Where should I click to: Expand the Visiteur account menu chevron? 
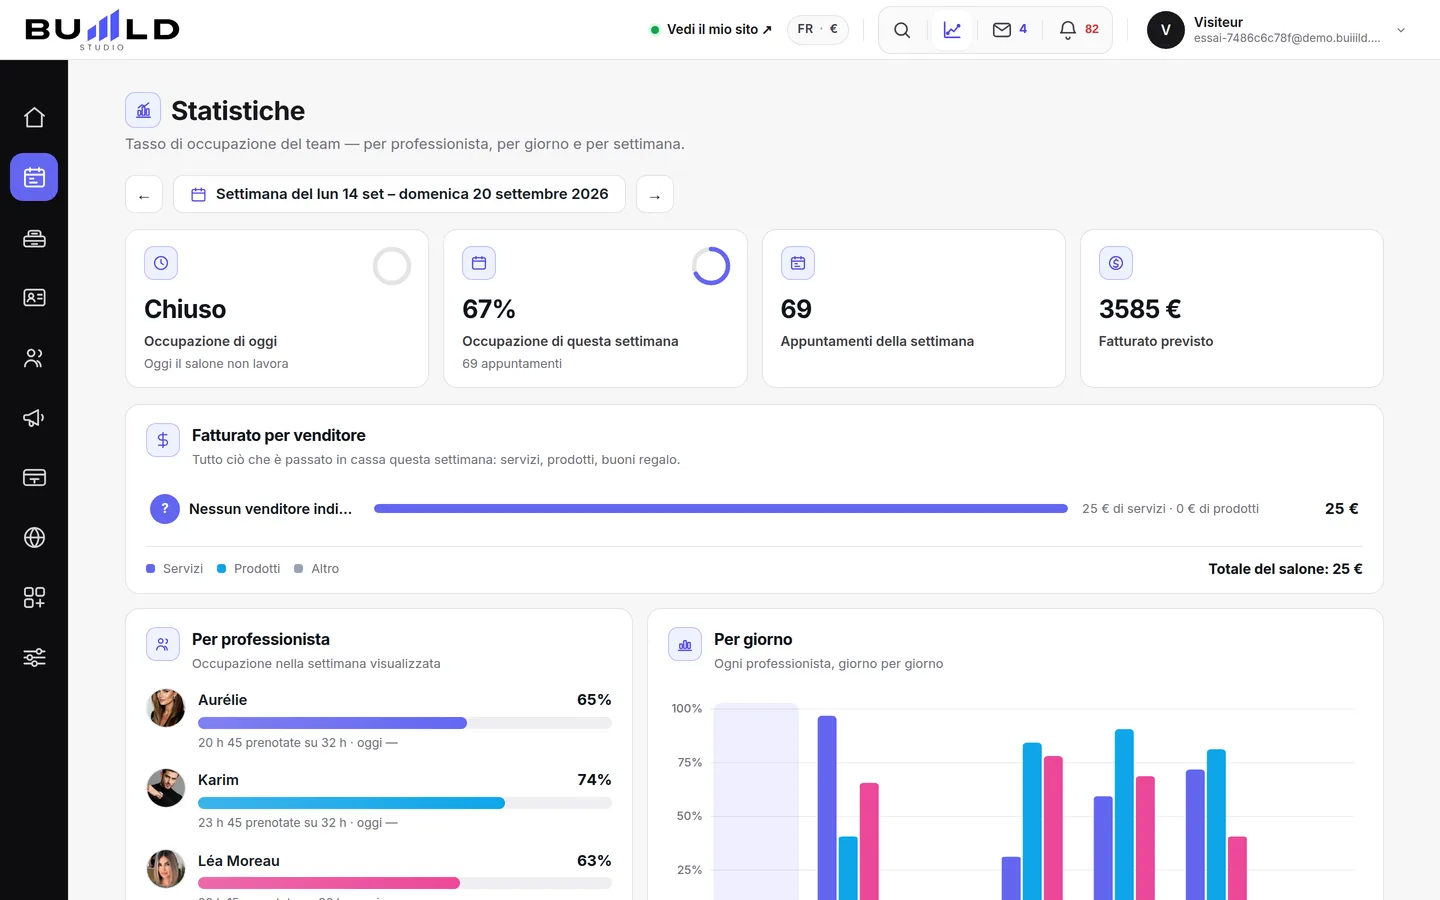tap(1401, 30)
